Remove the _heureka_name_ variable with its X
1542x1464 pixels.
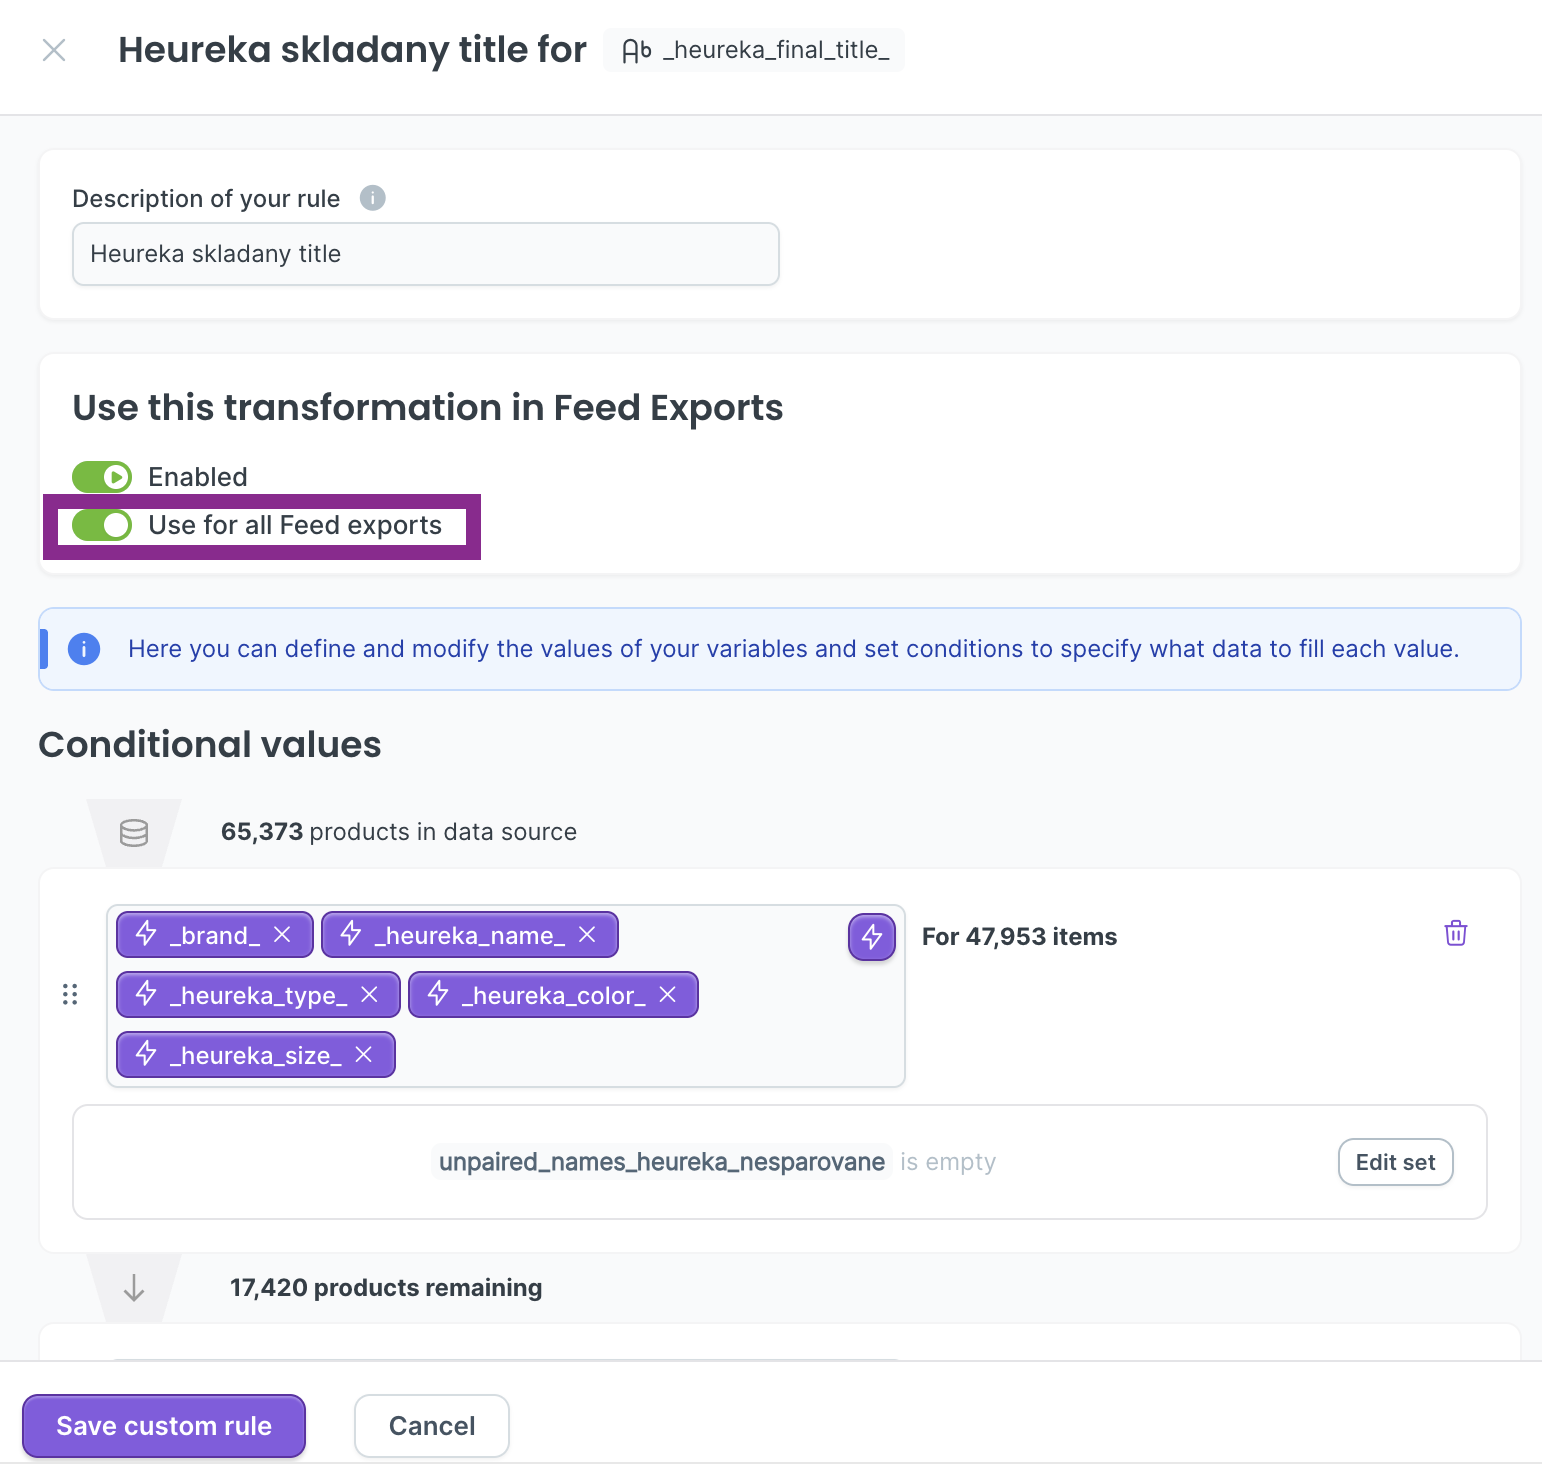click(x=588, y=934)
